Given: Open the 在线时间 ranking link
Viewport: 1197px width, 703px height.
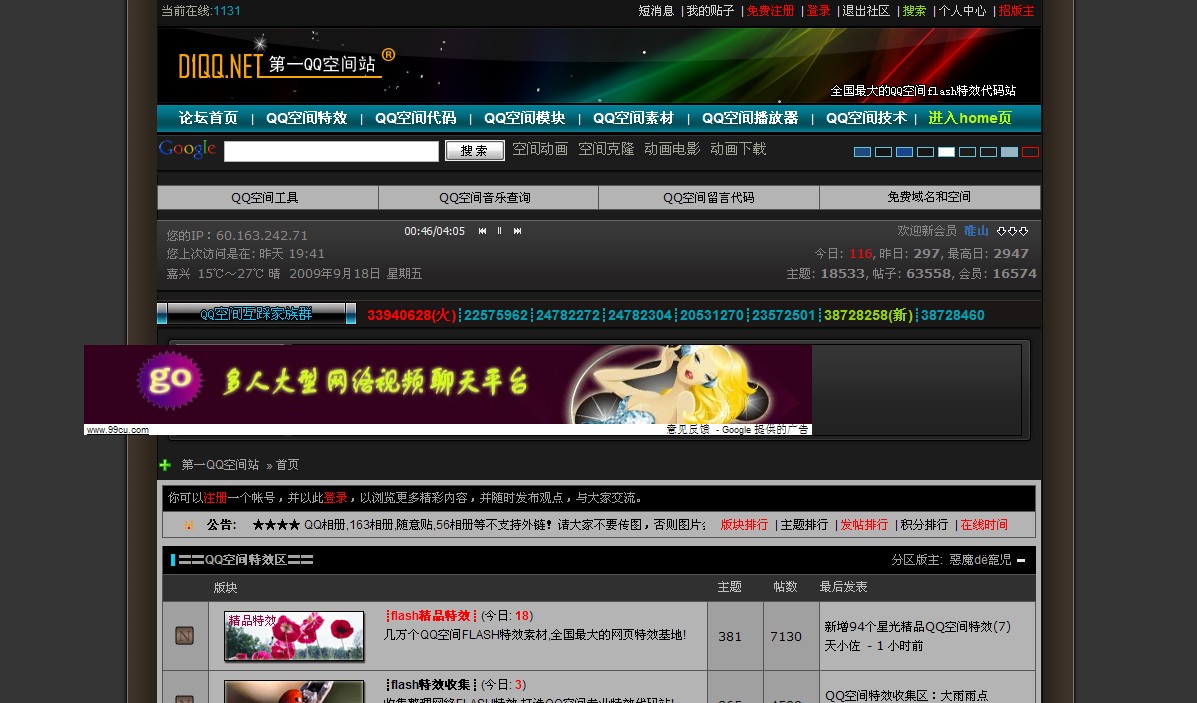Looking at the screenshot, I should pyautogui.click(x=984, y=525).
